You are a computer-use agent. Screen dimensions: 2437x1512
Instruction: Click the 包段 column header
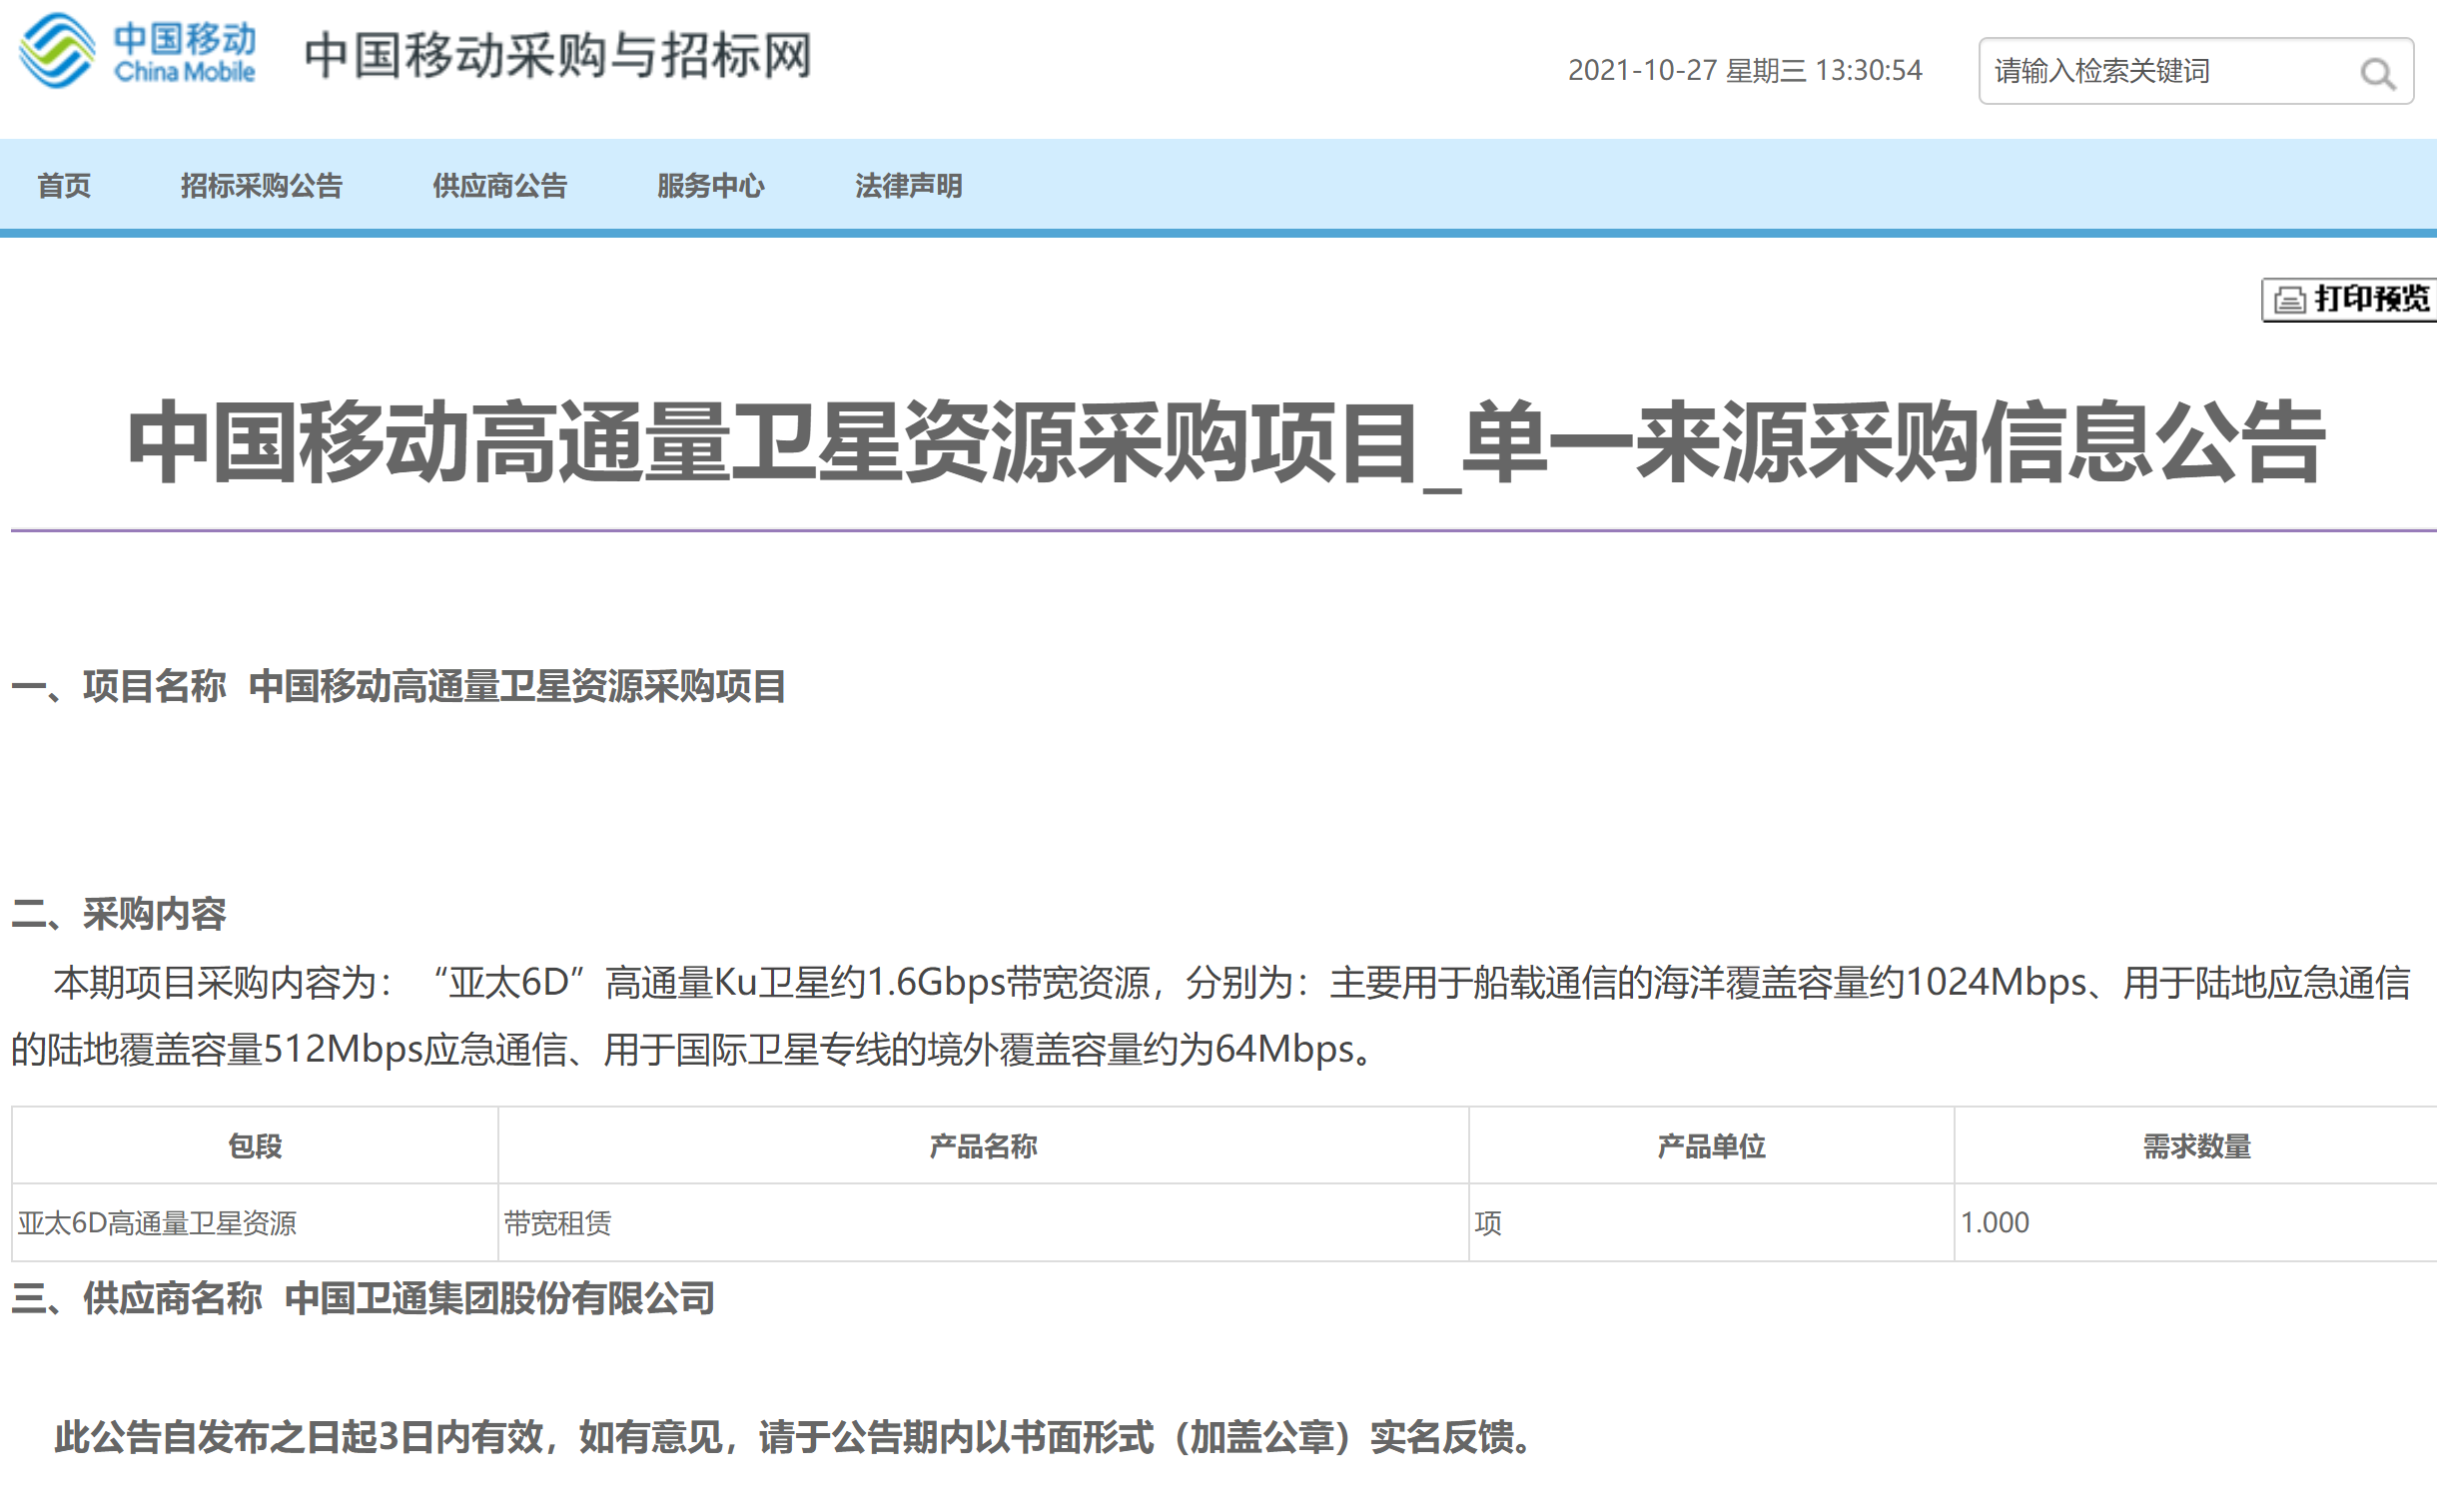pos(255,1146)
